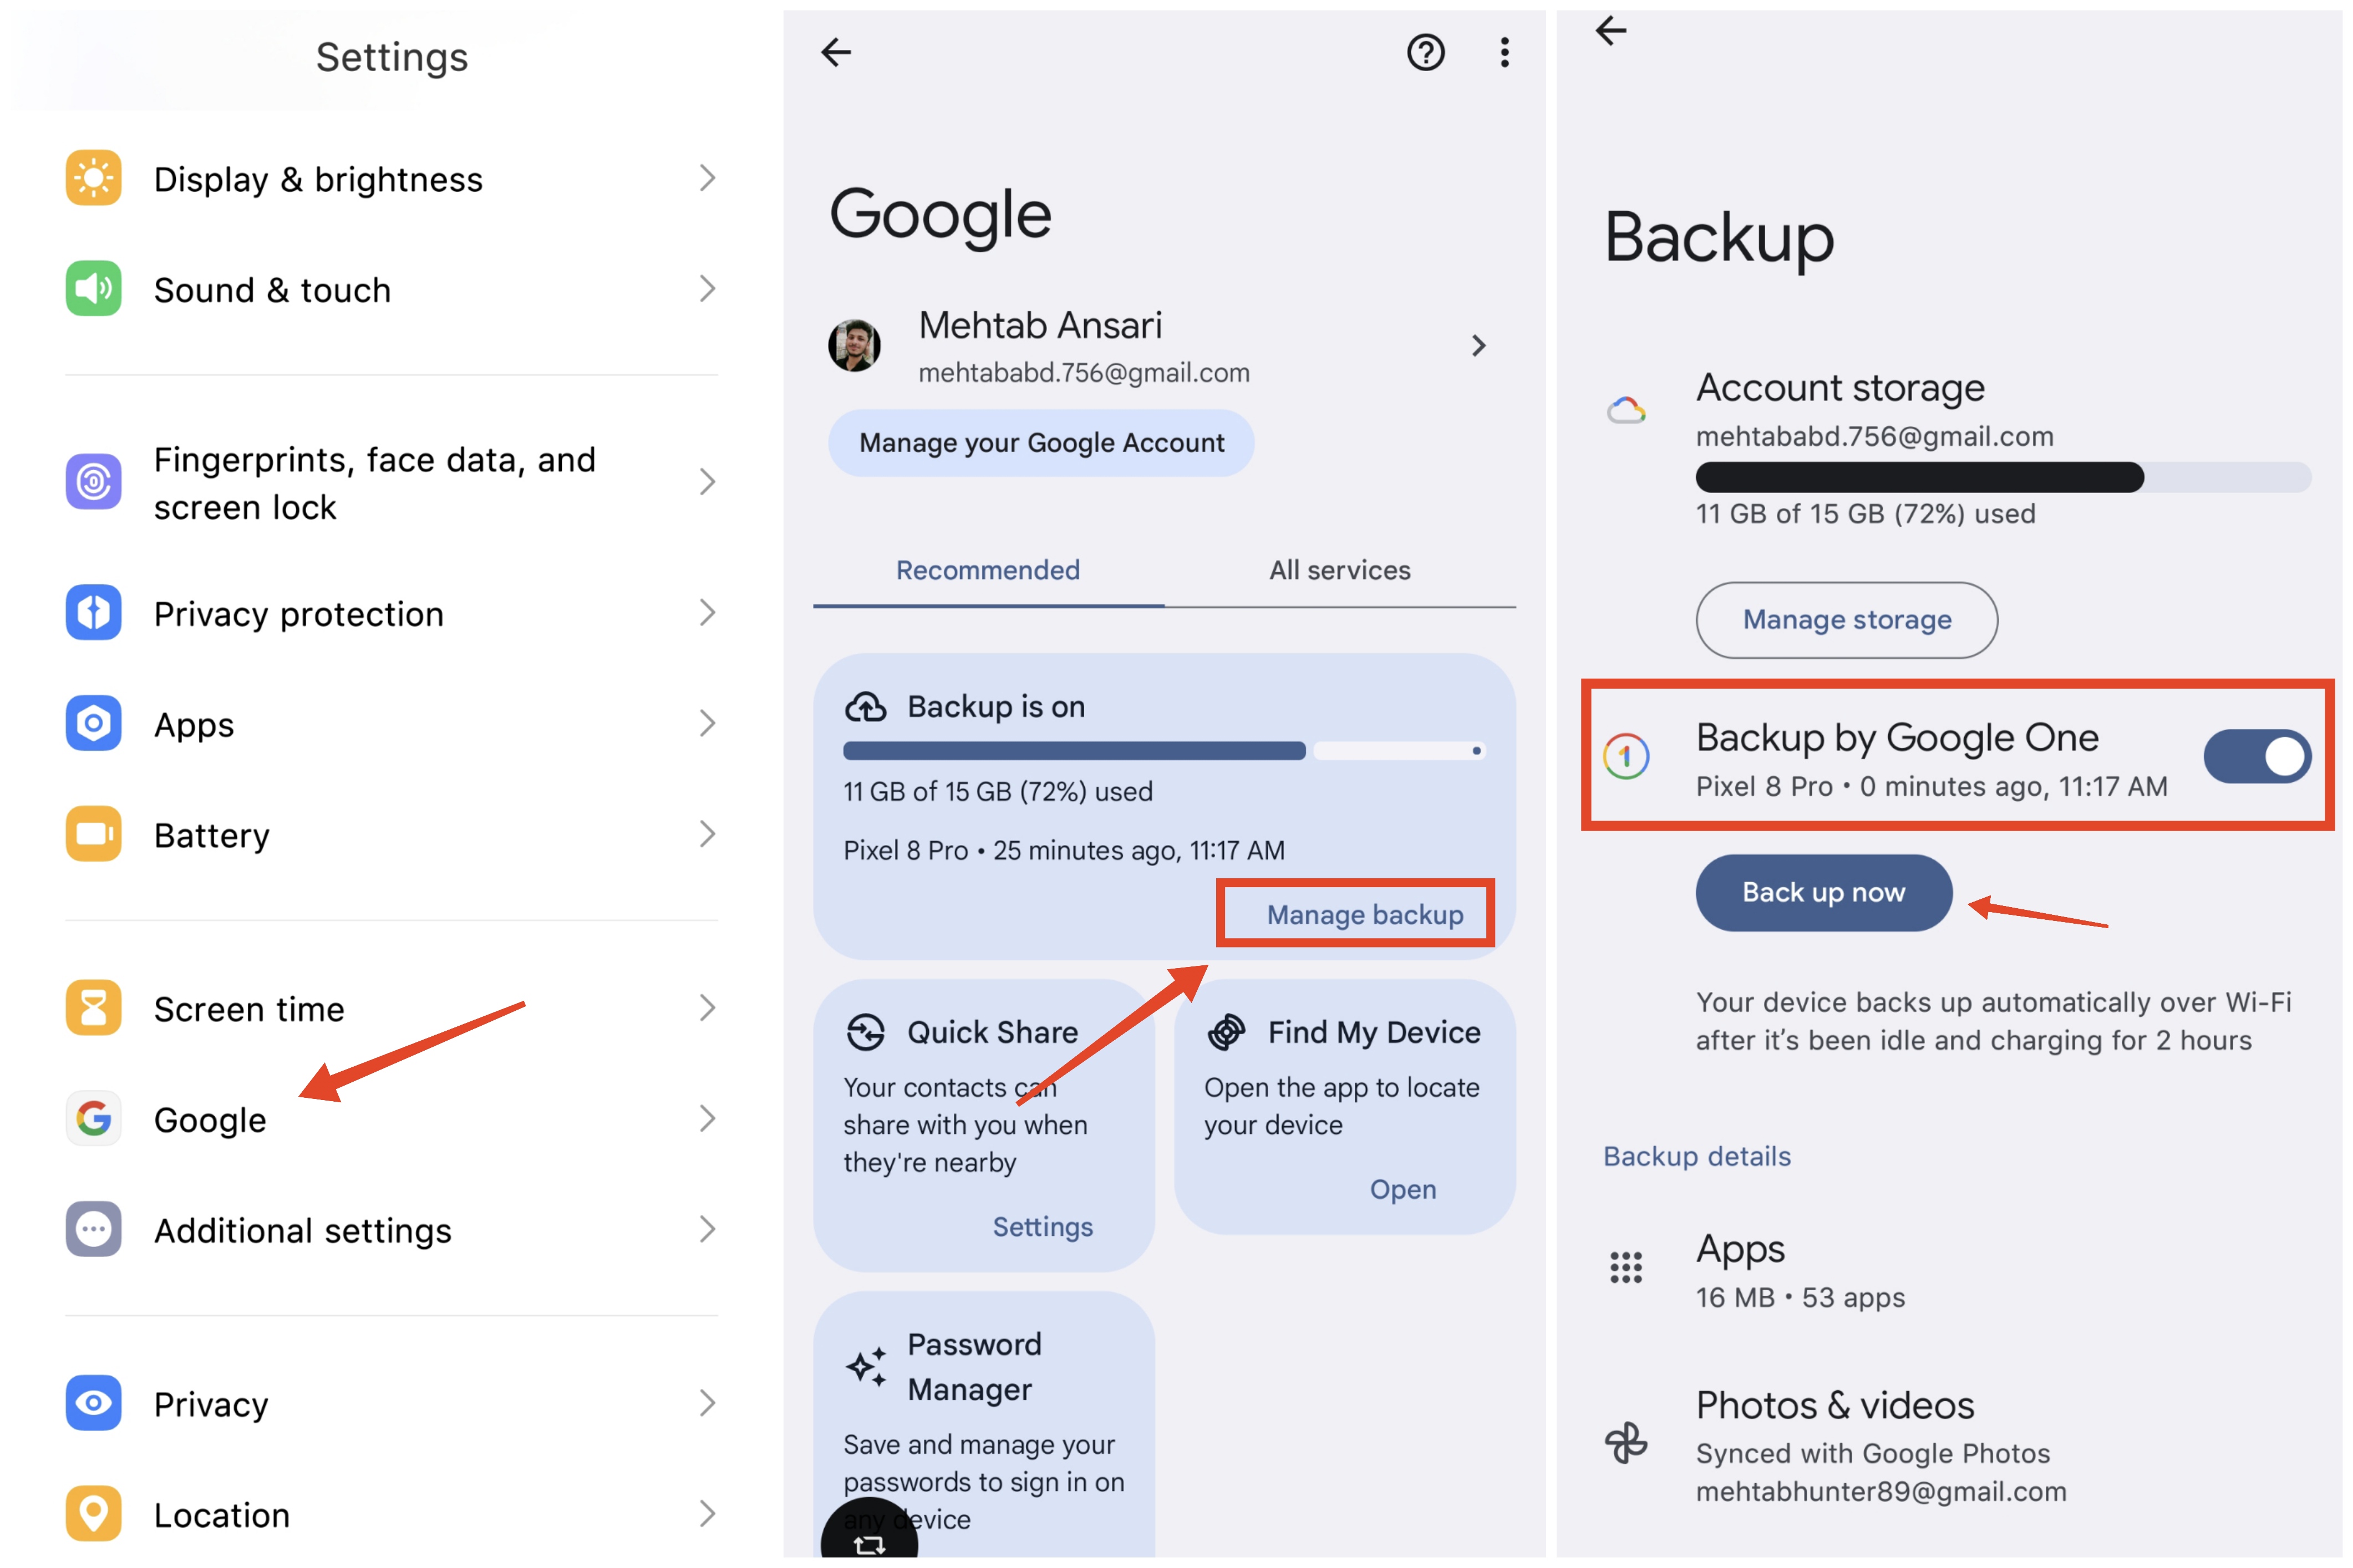Open Photos & videos backup details
The image size is (2353, 1568).
pos(1950,1446)
